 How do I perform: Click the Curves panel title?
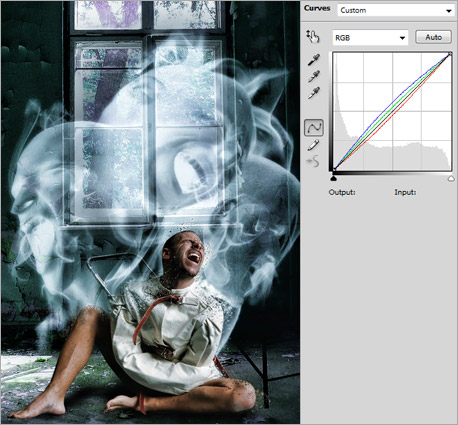(x=317, y=8)
